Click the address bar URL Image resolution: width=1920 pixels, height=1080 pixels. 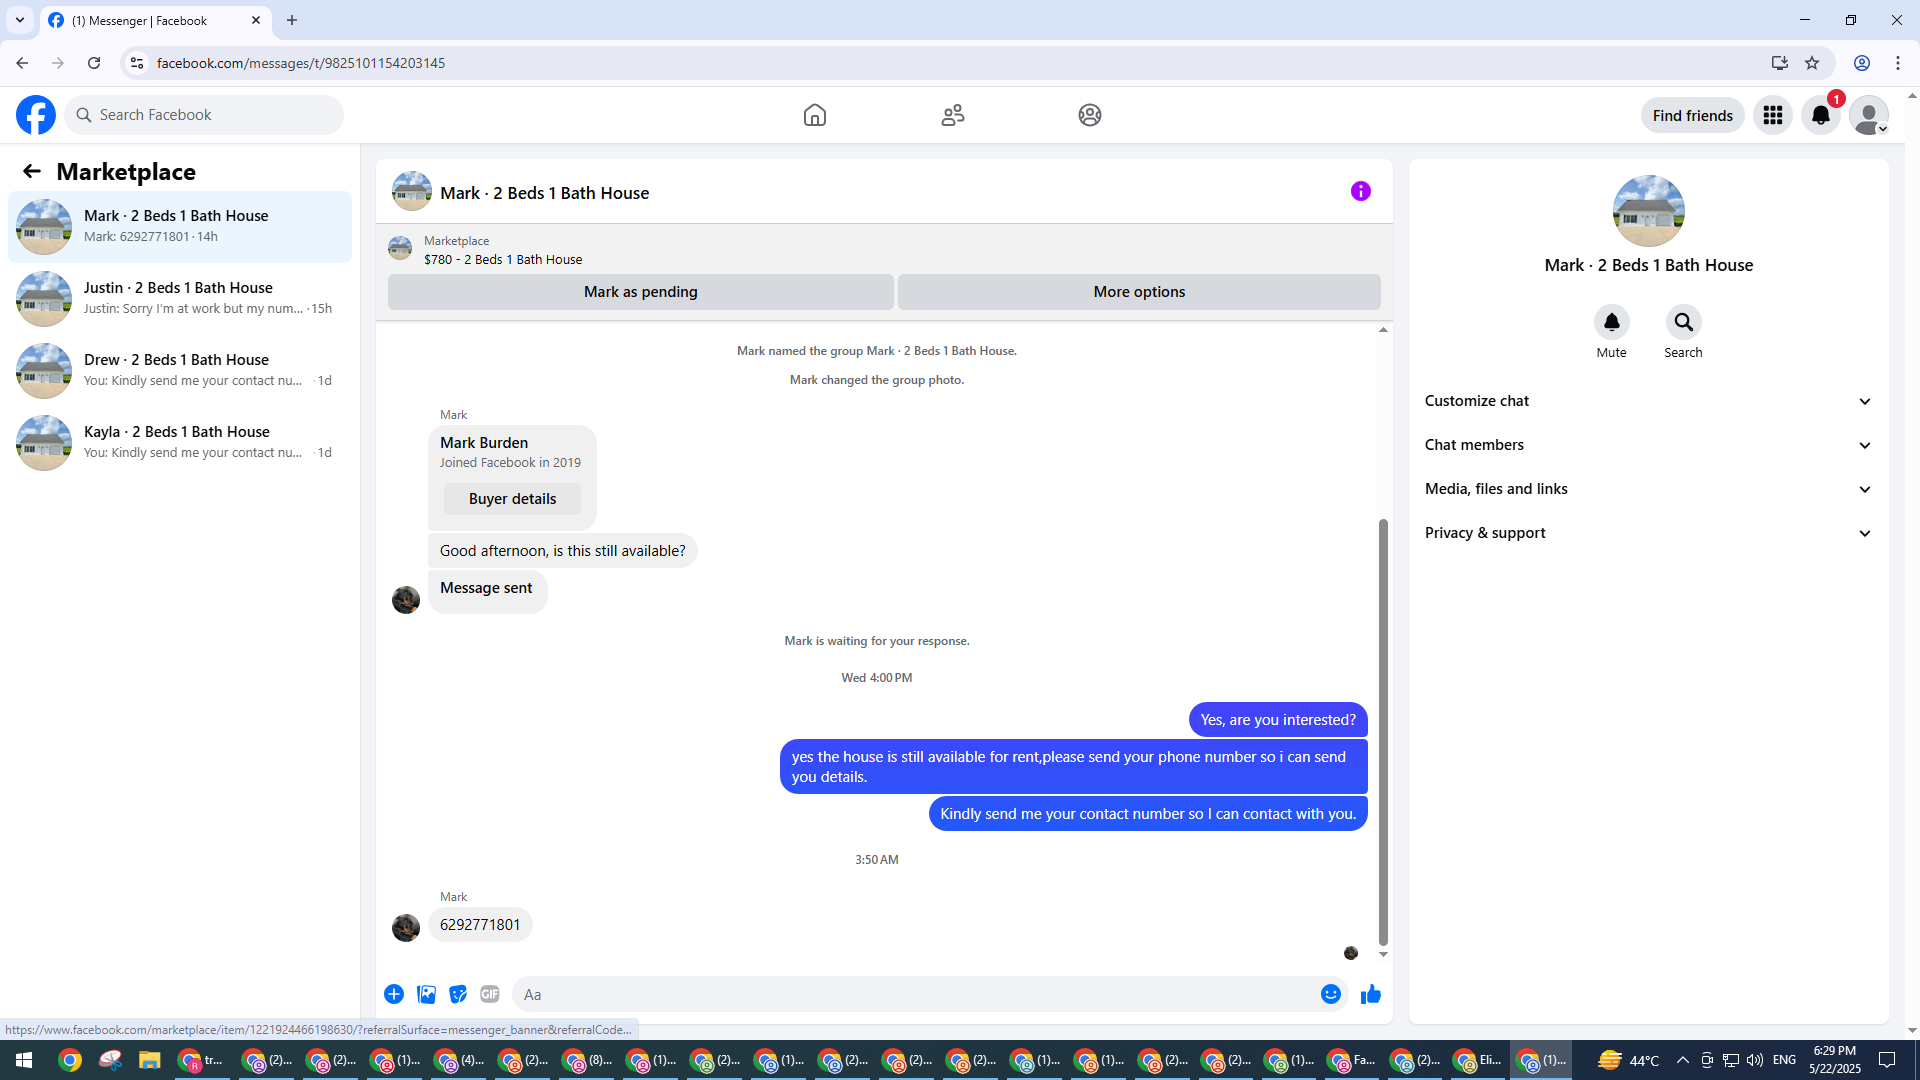(301, 63)
